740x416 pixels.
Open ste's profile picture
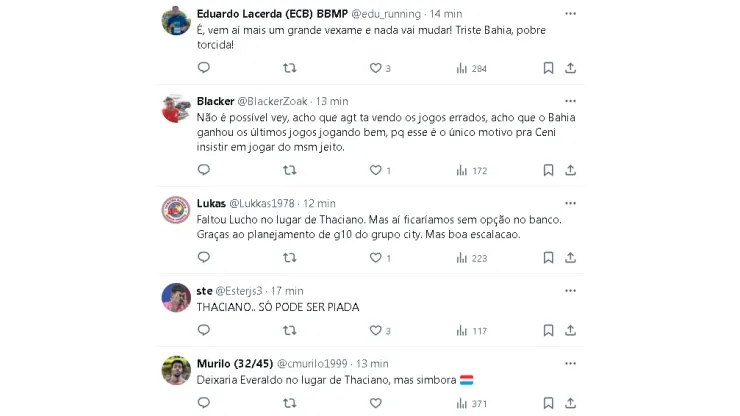pyautogui.click(x=176, y=297)
